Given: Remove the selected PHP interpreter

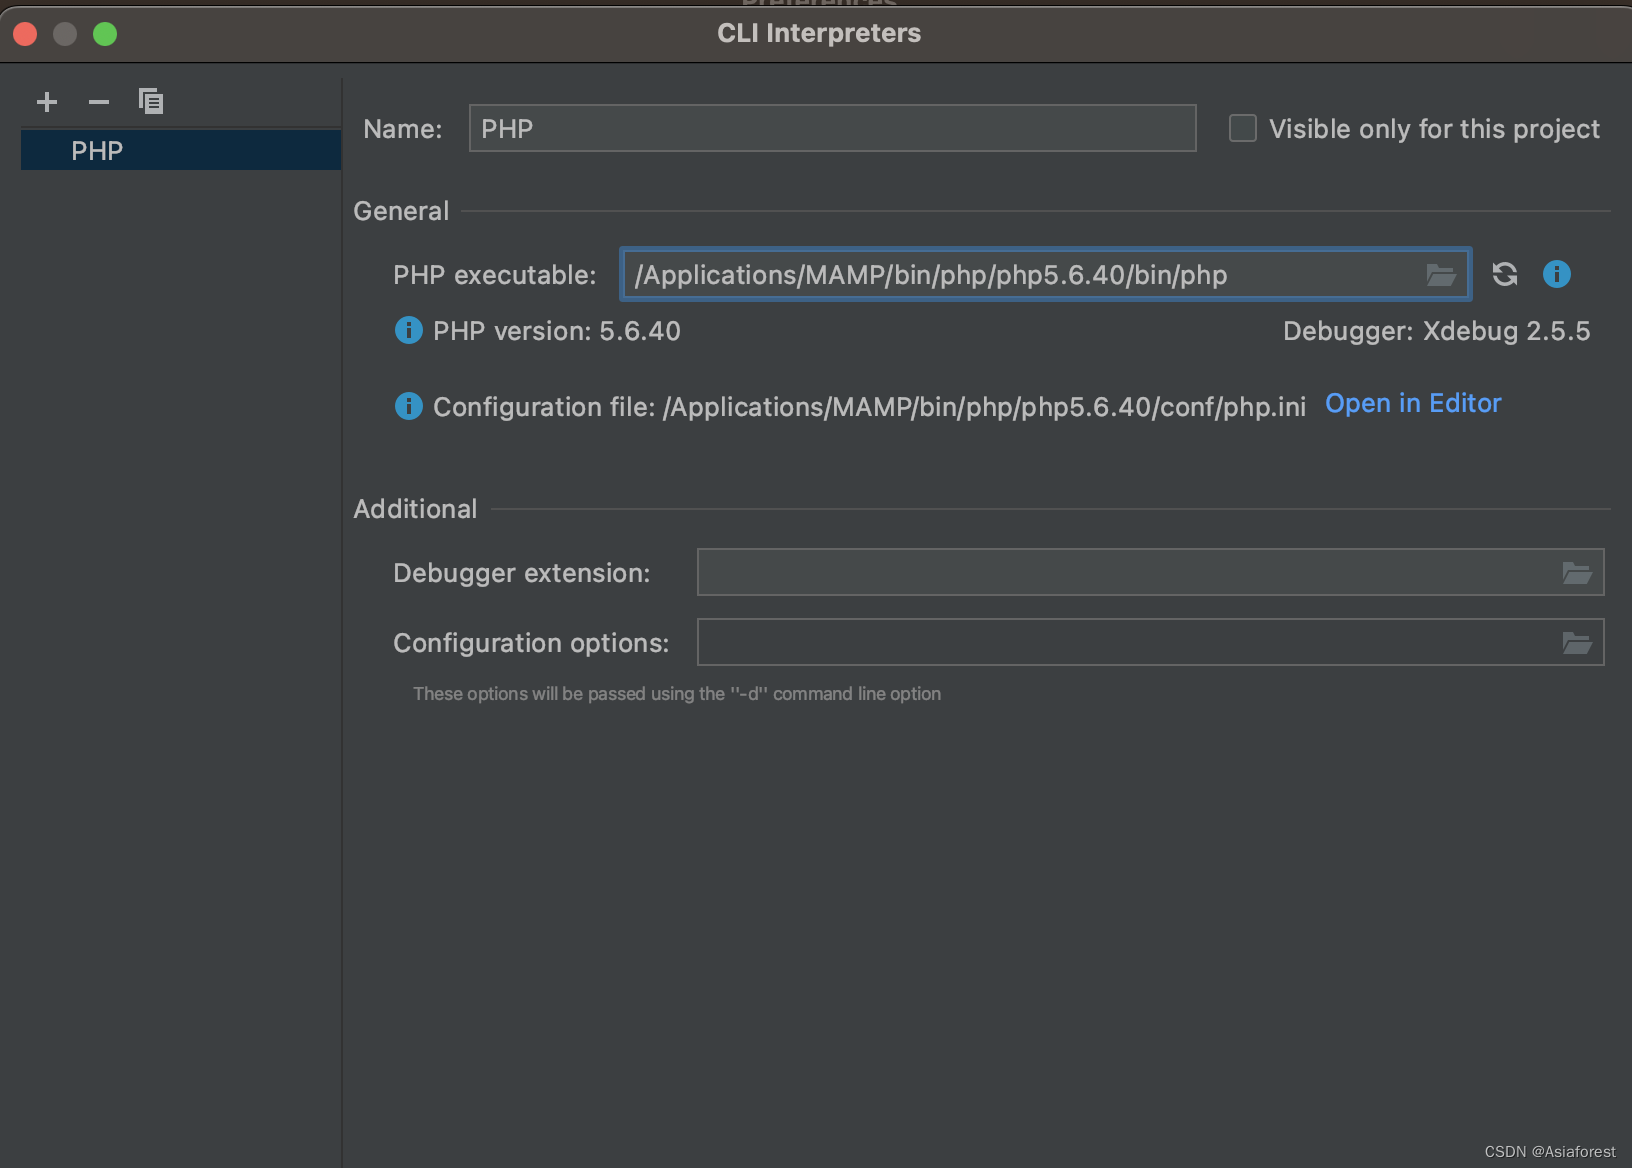Looking at the screenshot, I should (98, 101).
